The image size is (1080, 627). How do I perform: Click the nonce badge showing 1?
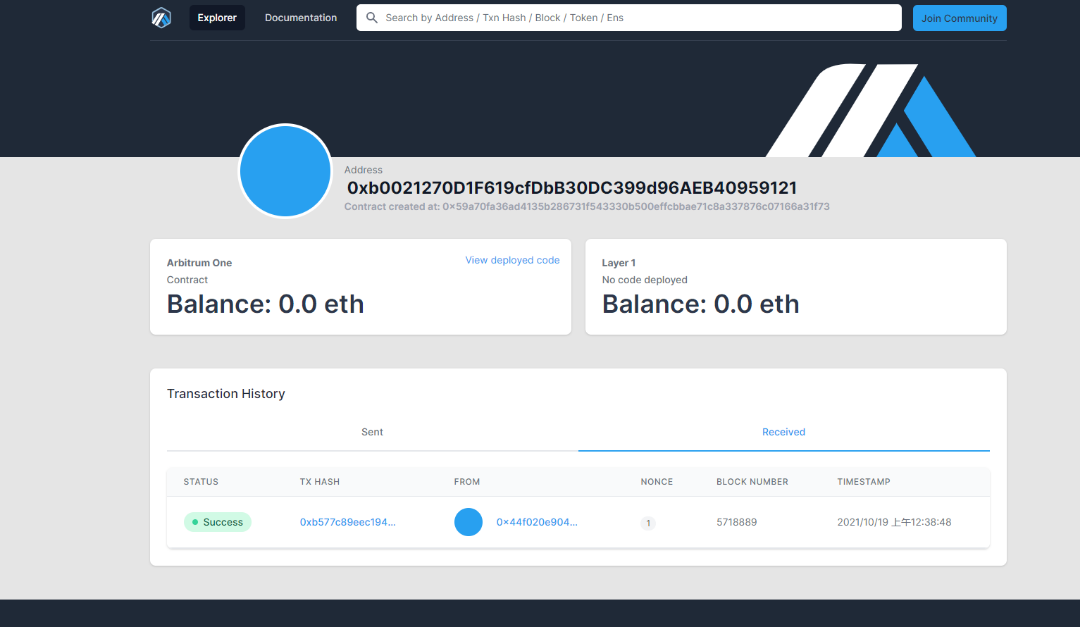[648, 523]
